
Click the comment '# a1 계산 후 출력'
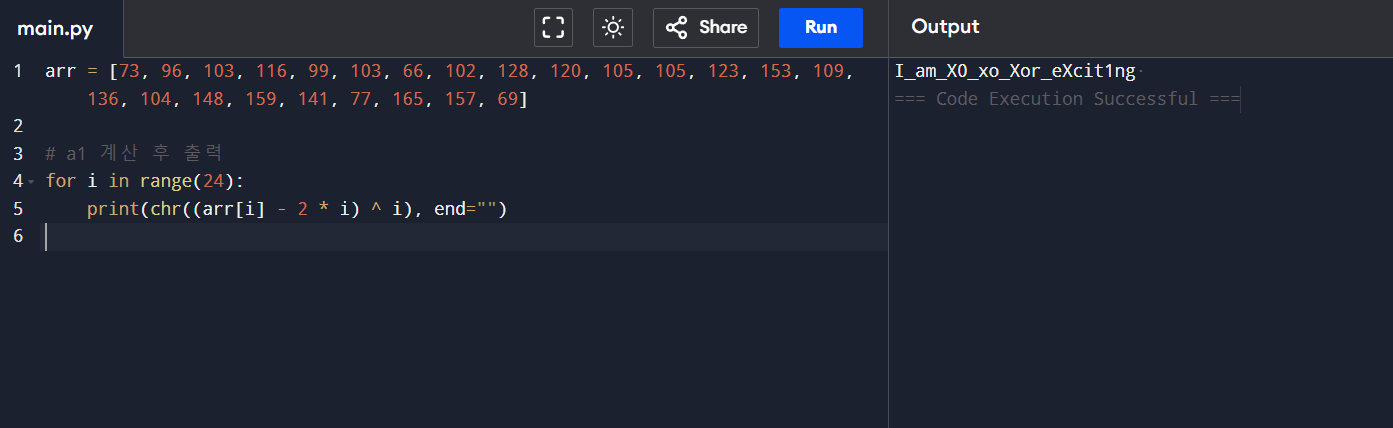pos(134,154)
